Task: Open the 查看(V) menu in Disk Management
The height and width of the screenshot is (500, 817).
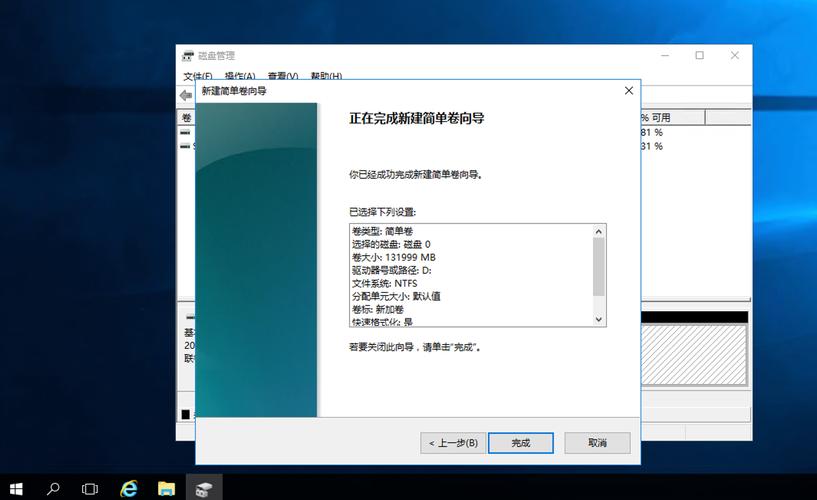Action: (283, 76)
